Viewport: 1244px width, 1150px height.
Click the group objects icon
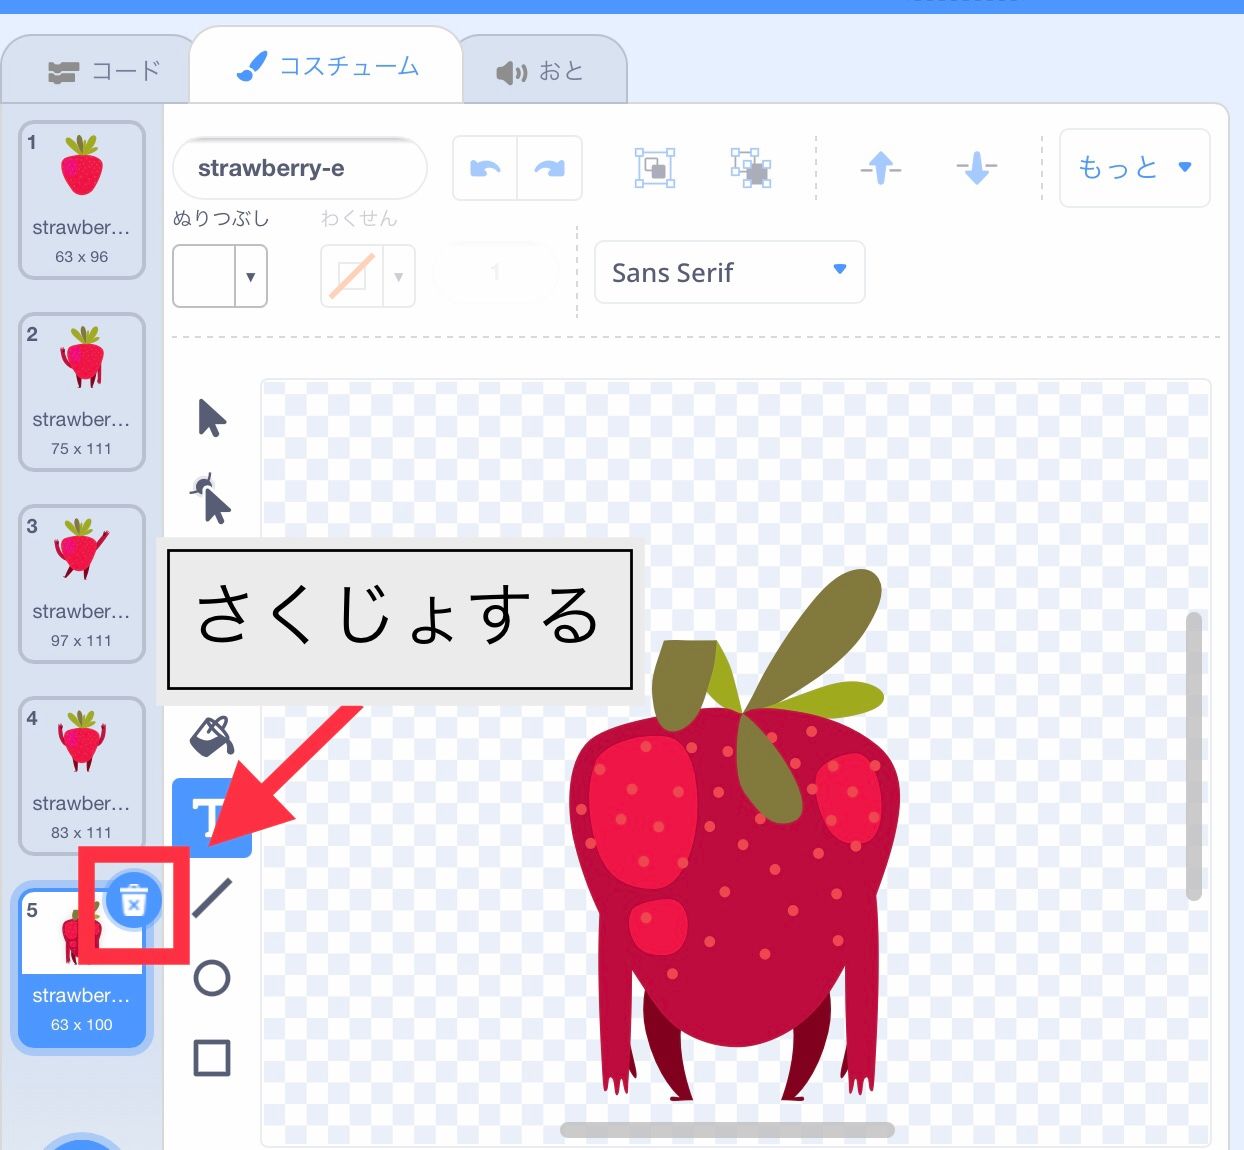tap(654, 168)
